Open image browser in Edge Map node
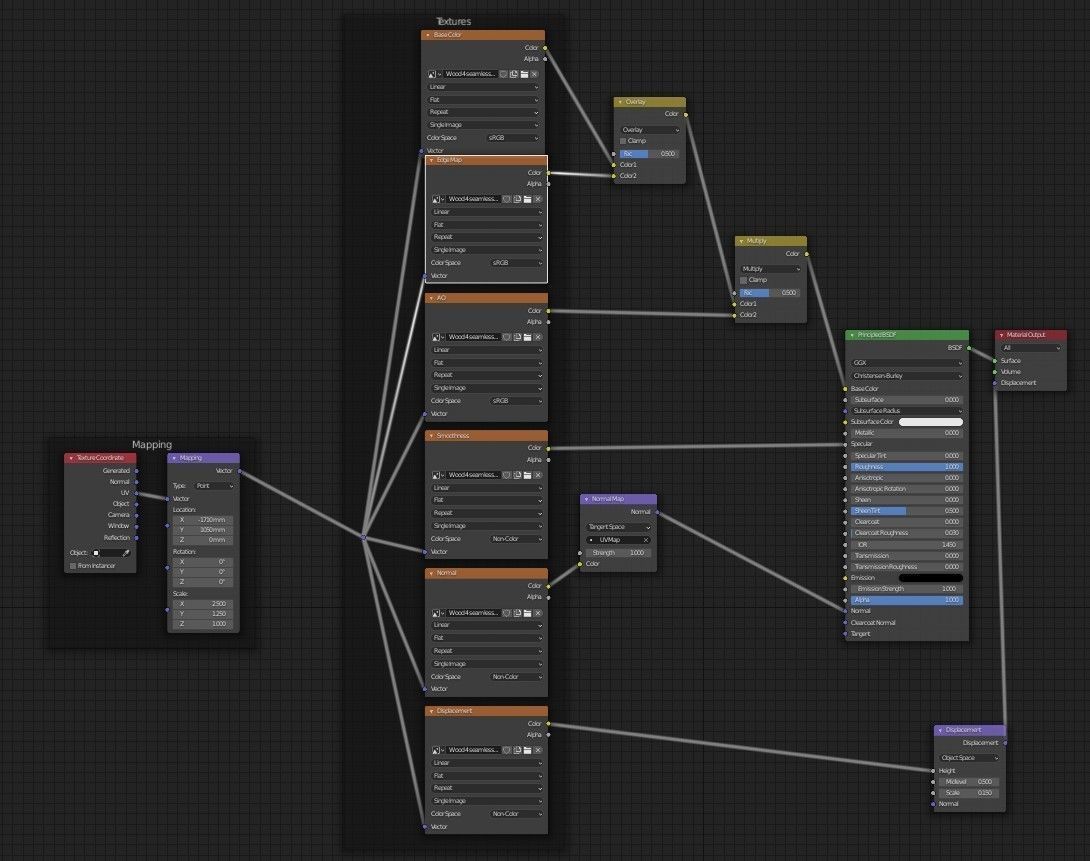Screen dimensions: 1090x861 point(437,199)
